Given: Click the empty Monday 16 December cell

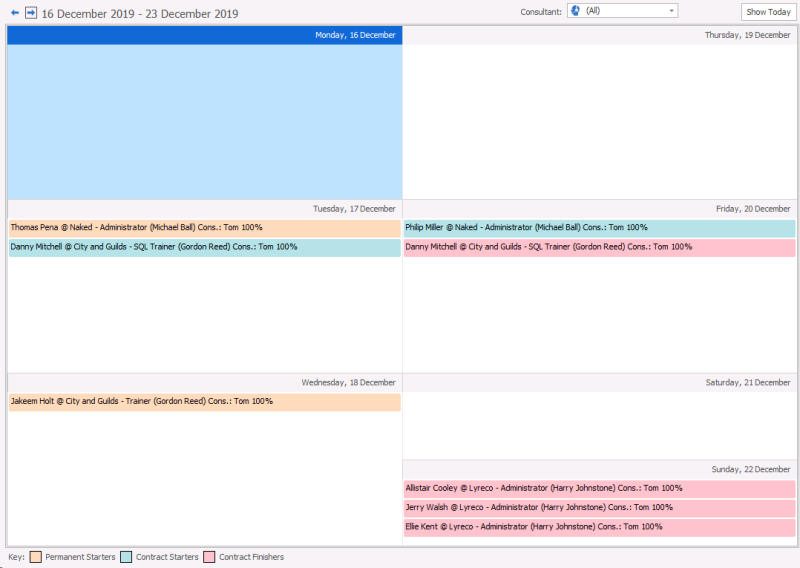Looking at the screenshot, I should click(x=205, y=120).
